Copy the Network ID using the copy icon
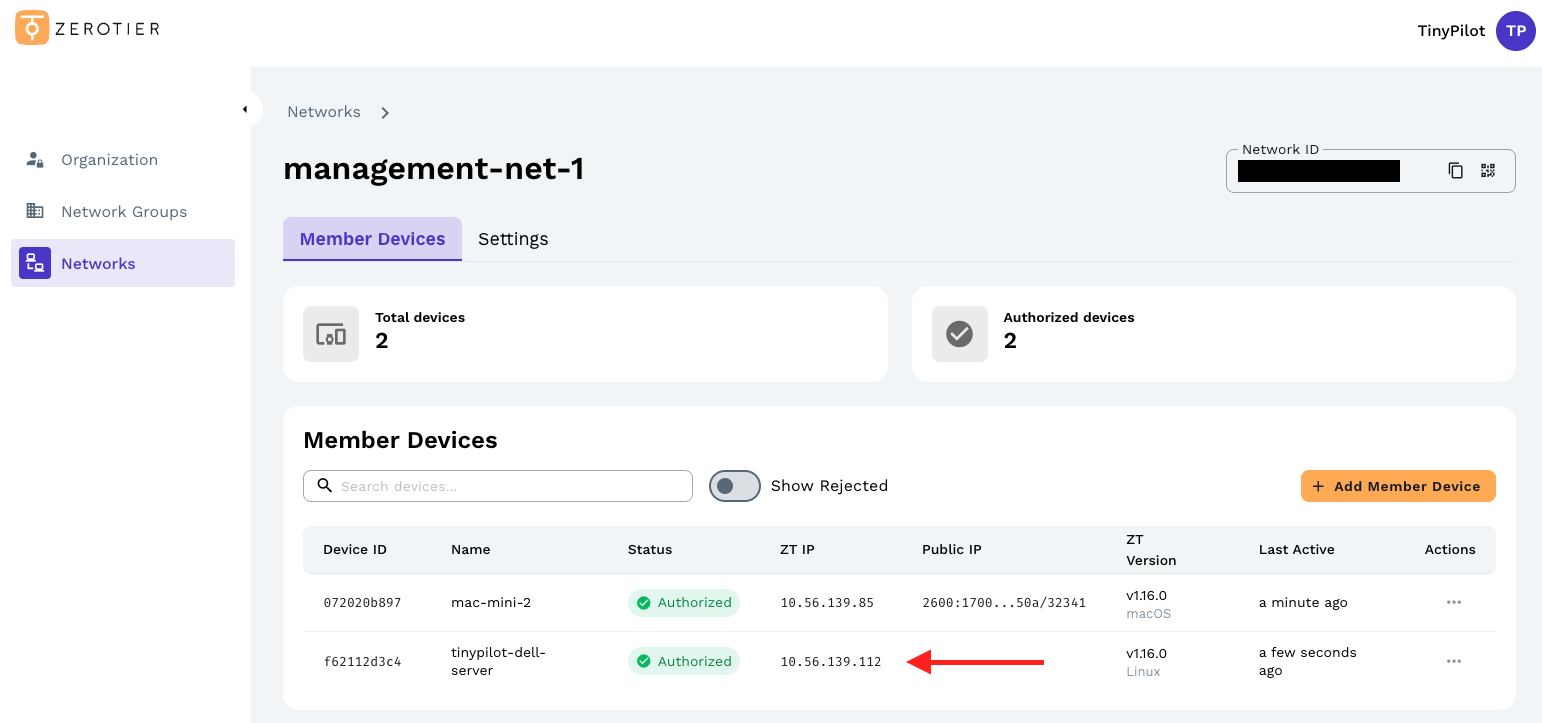Image resolution: width=1542 pixels, height=723 pixels. [x=1455, y=170]
